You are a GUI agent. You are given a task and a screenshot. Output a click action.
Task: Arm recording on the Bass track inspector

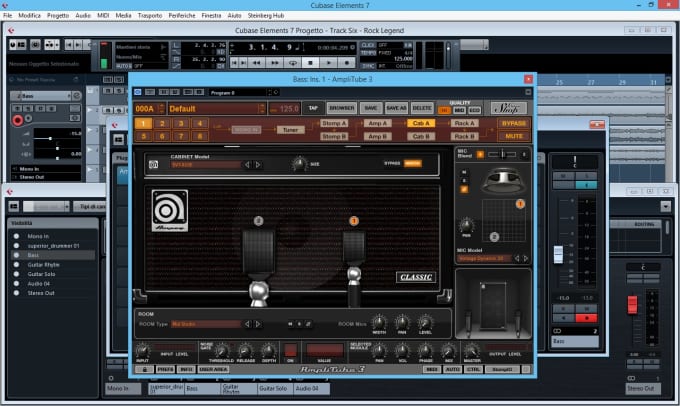coord(18,120)
